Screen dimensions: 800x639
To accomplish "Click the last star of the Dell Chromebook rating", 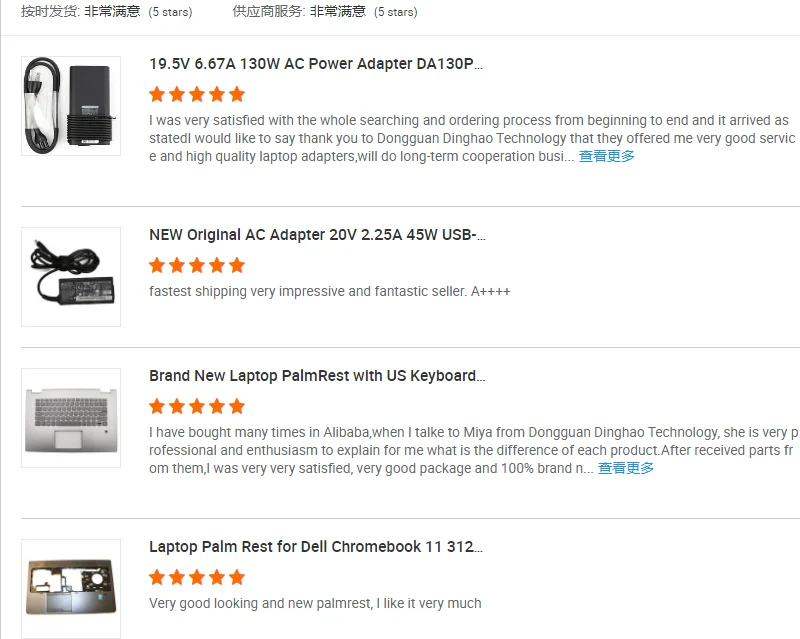I will point(237,578).
